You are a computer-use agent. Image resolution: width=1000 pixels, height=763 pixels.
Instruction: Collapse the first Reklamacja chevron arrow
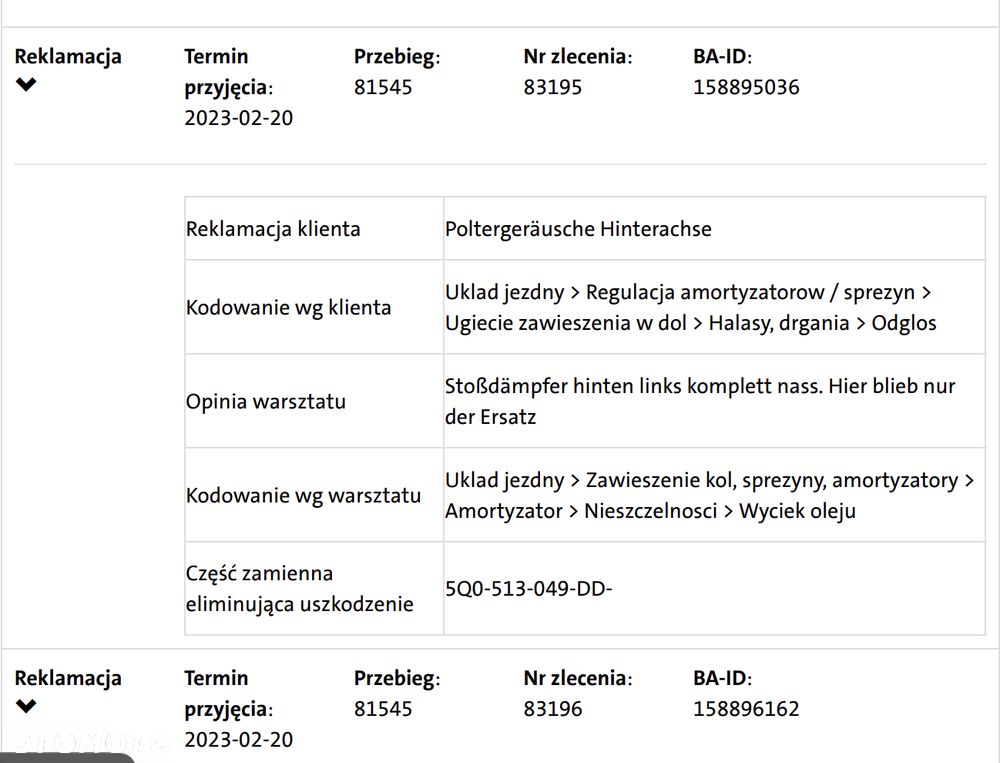point(26,84)
